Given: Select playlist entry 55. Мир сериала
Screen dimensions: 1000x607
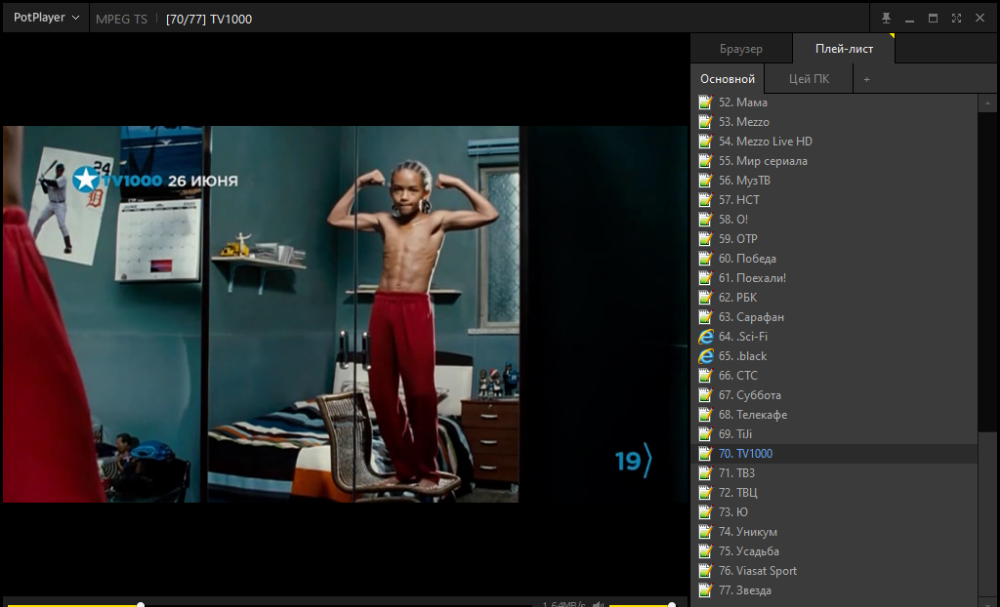Looking at the screenshot, I should 834,161.
